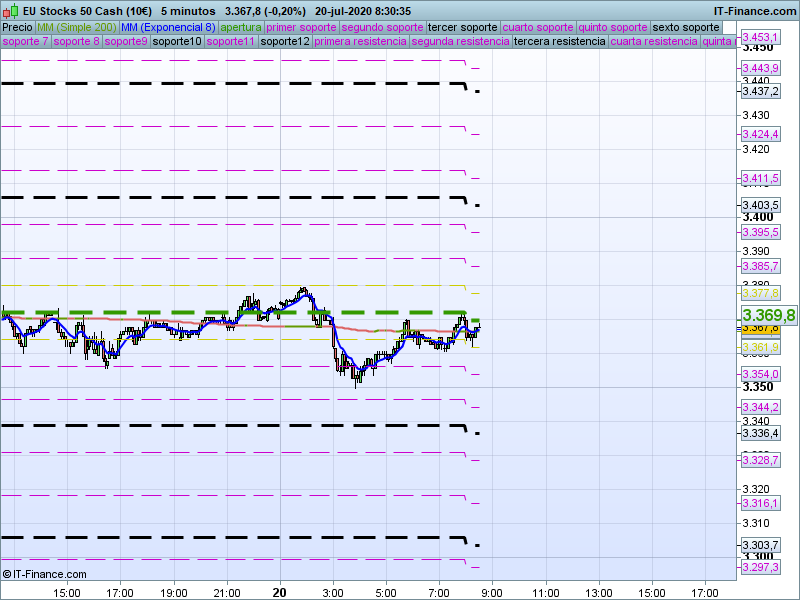Image resolution: width=800 pixels, height=600 pixels.
Task: Select the 'soporte10' legend label
Action: 177,42
